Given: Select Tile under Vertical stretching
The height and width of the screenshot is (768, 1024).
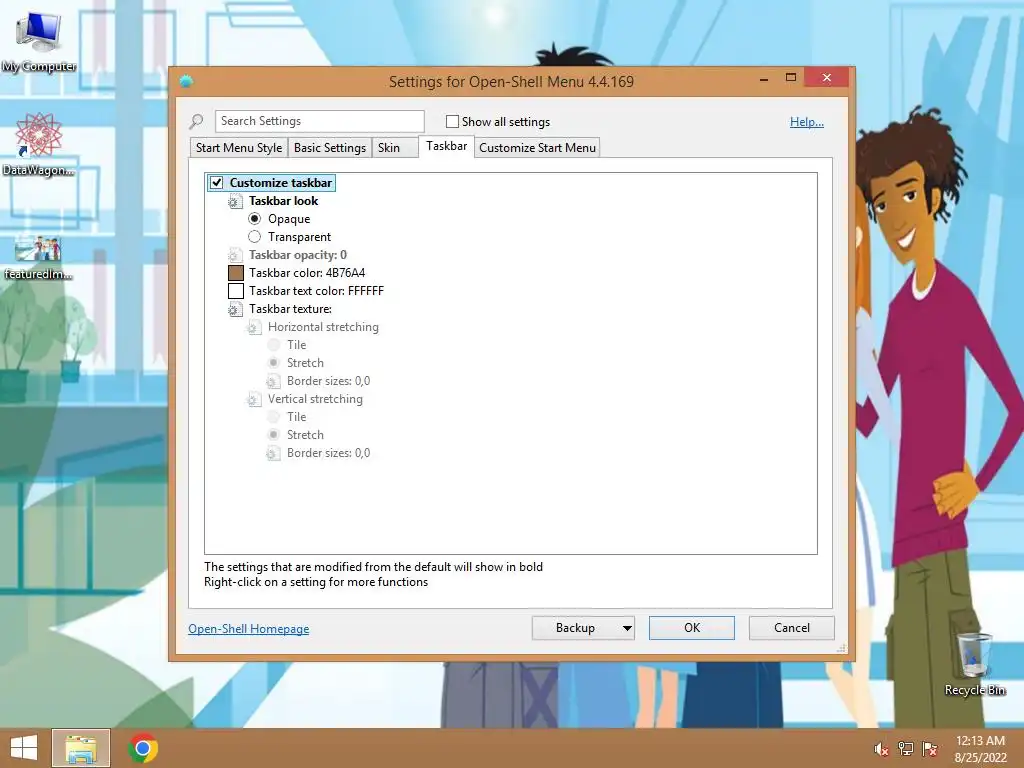Looking at the screenshot, I should pos(274,417).
